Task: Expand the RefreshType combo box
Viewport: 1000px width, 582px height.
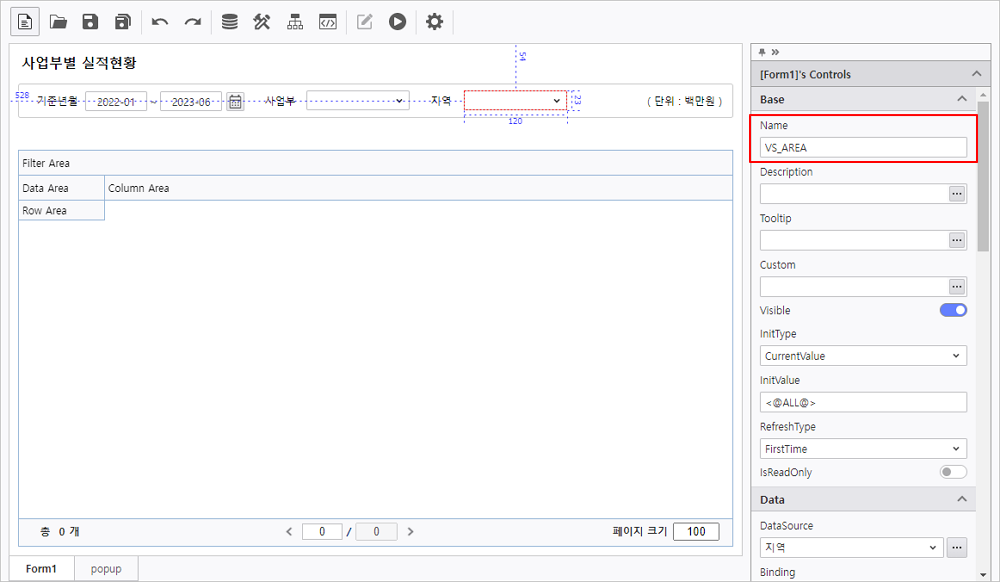Action: pyautogui.click(x=862, y=449)
